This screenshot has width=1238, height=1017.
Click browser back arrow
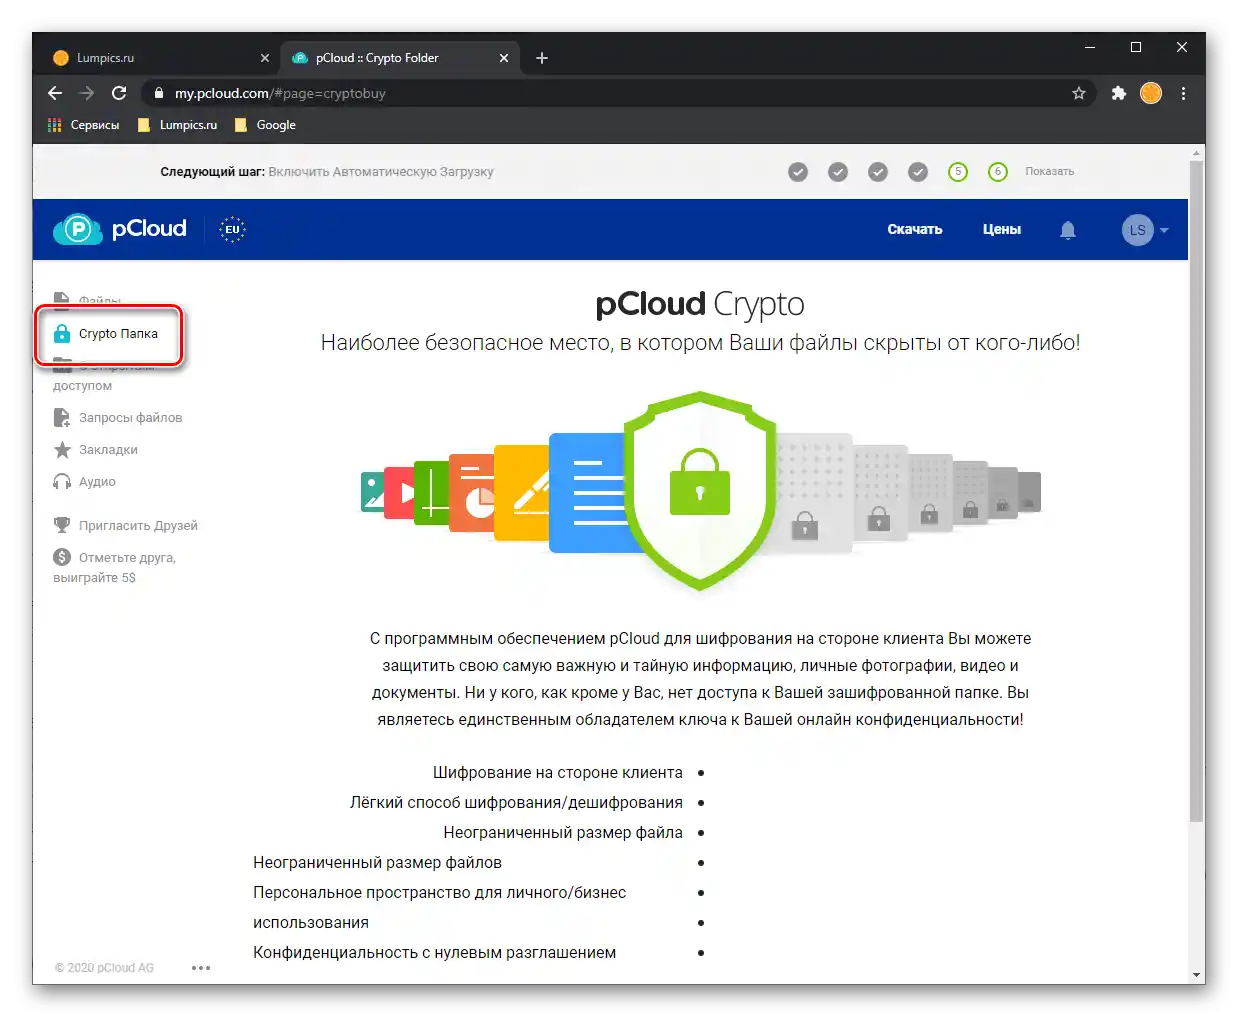55,93
